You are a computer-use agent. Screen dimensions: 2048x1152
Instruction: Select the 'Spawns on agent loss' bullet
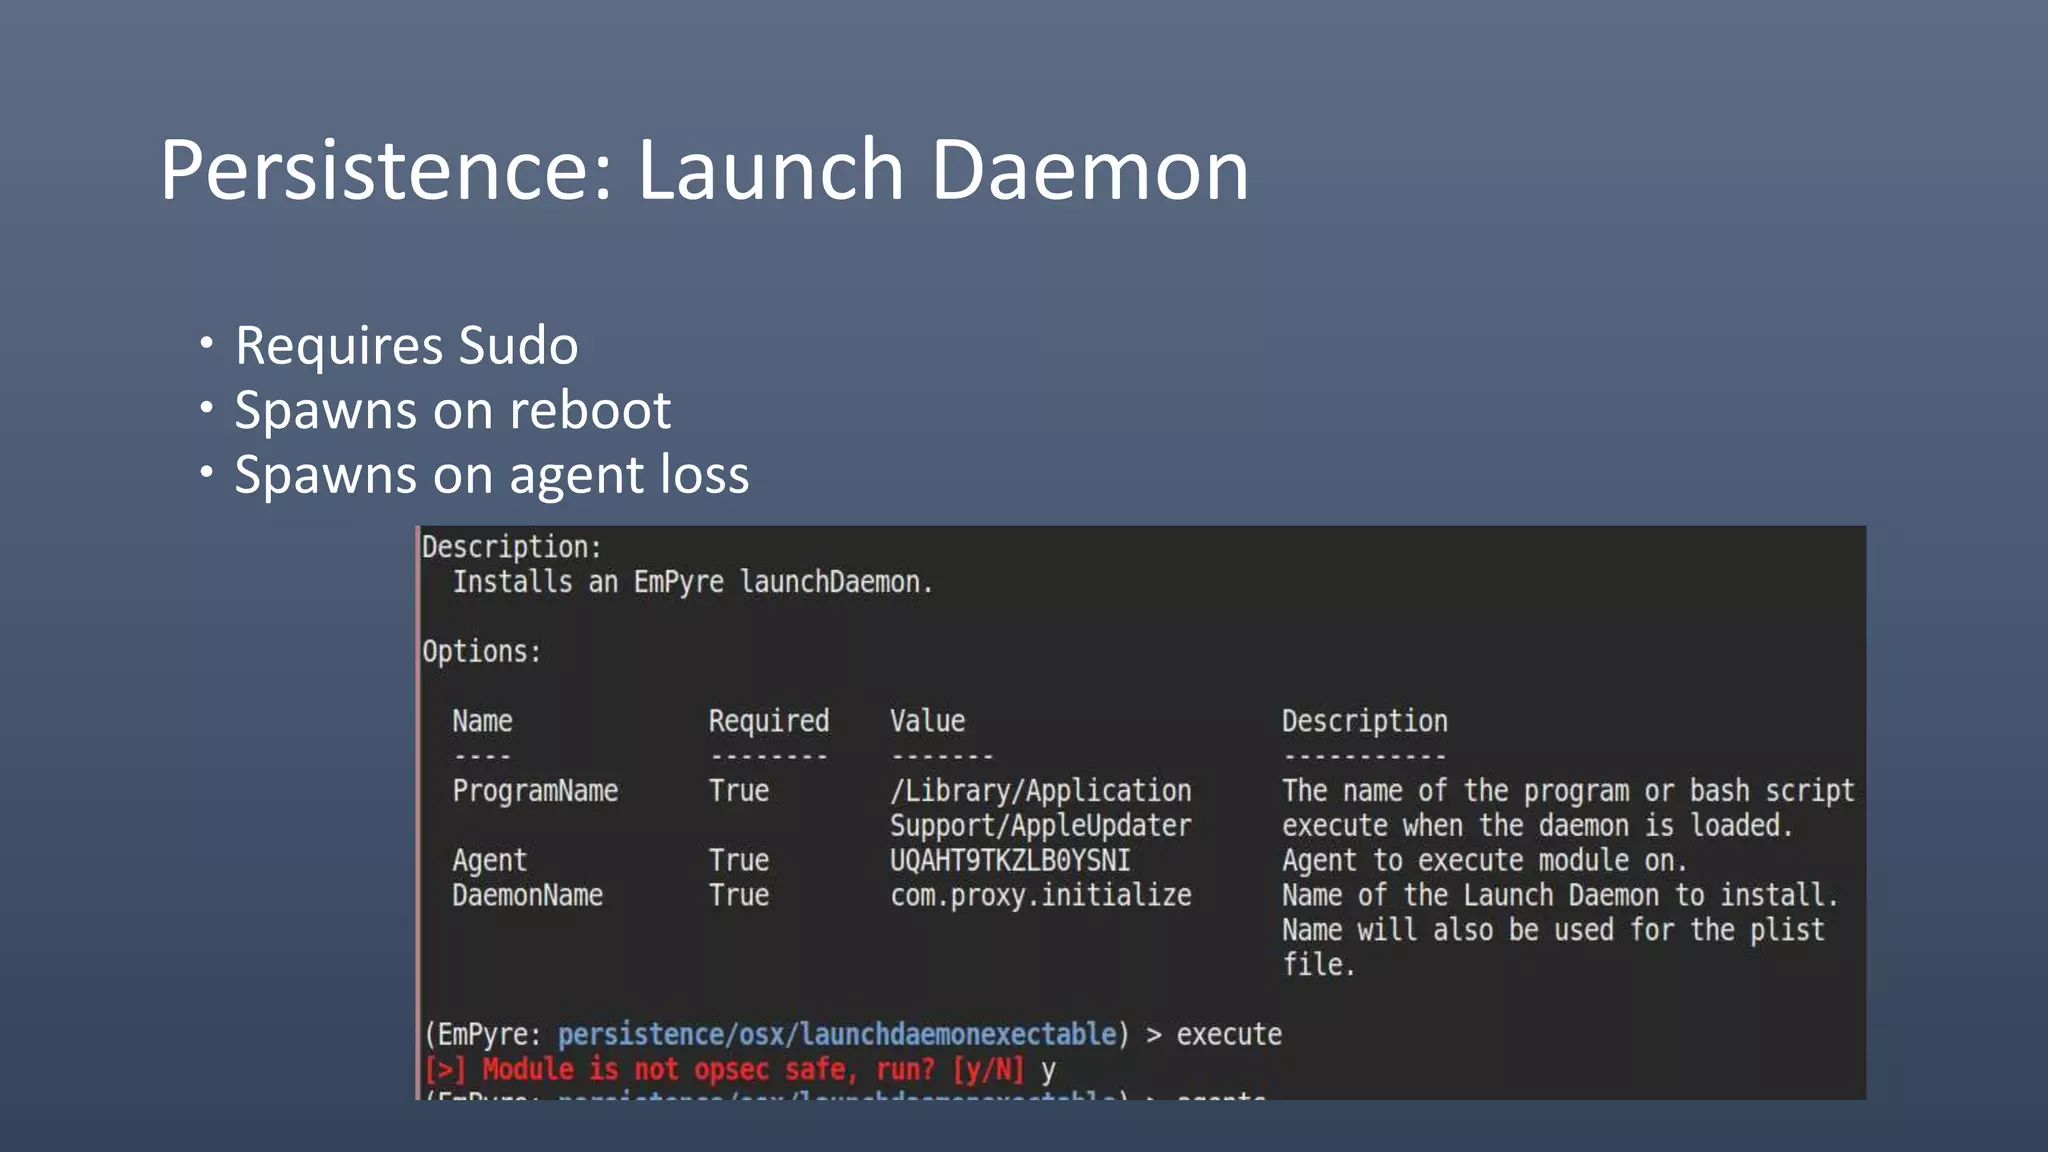coord(491,475)
